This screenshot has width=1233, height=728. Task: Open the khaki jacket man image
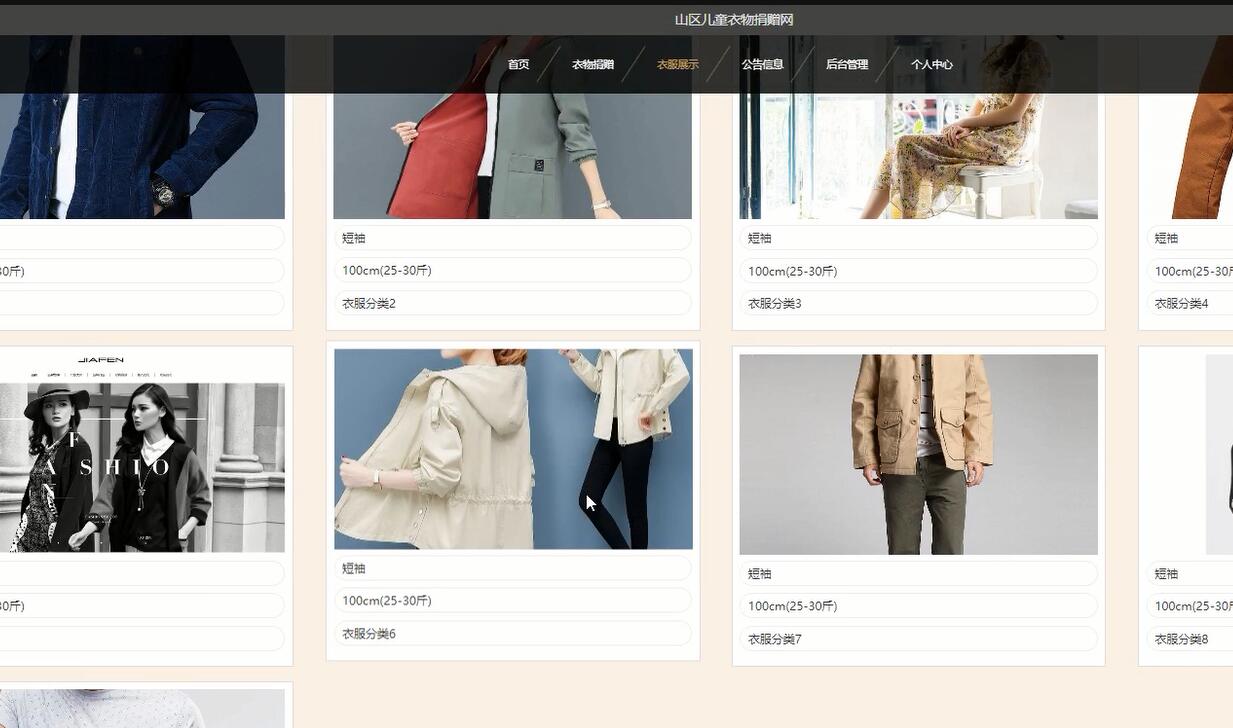click(918, 454)
